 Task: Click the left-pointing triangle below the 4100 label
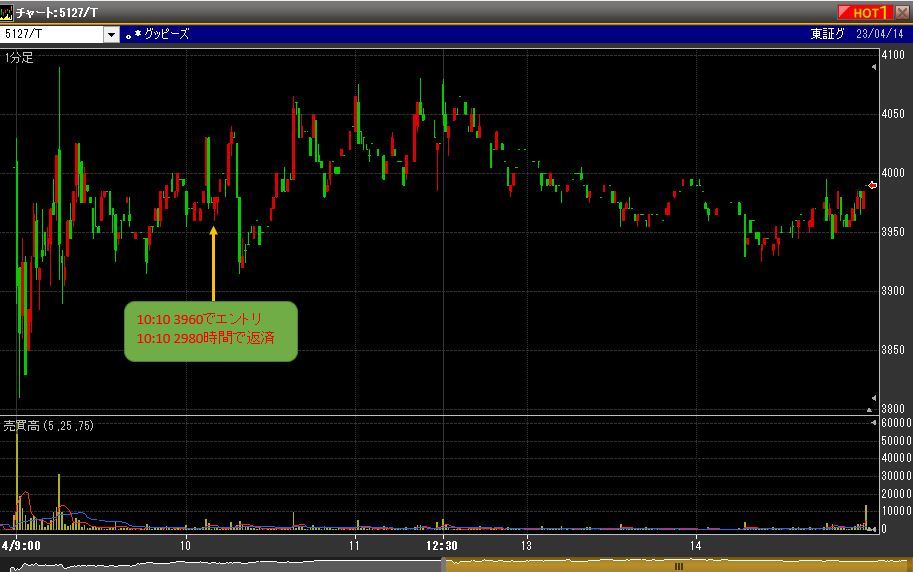pyautogui.click(x=874, y=67)
